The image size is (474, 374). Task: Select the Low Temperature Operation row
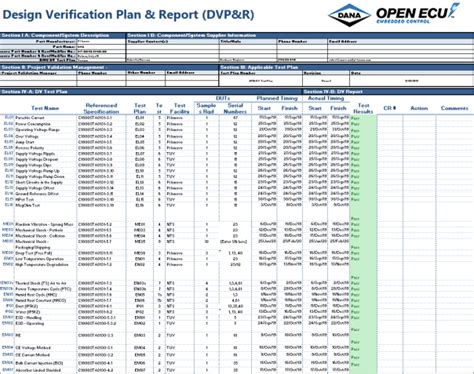tap(39, 259)
